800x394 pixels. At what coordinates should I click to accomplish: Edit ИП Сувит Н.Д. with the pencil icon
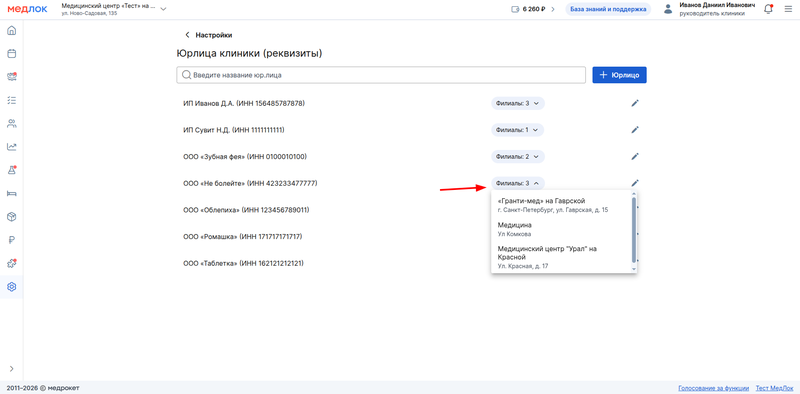(635, 130)
